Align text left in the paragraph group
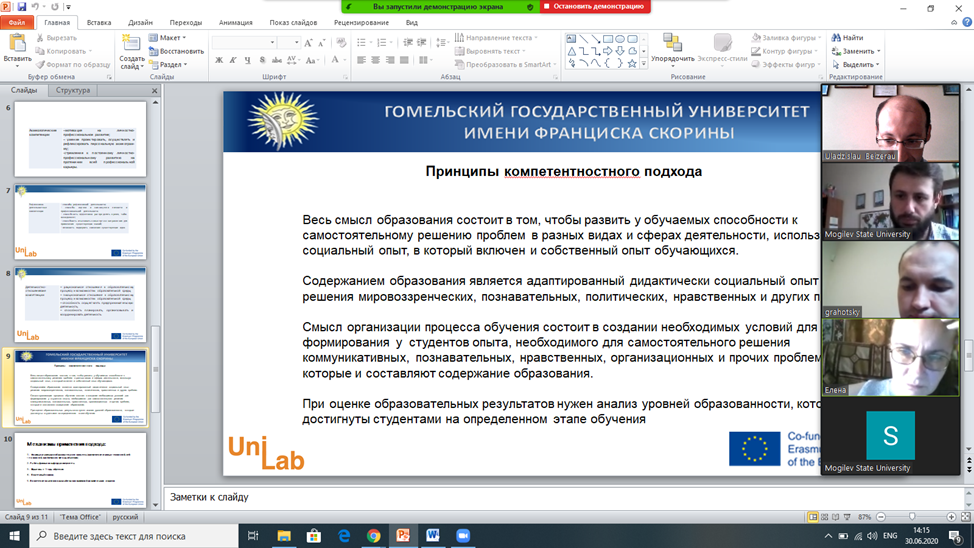974x548 pixels. (362, 60)
